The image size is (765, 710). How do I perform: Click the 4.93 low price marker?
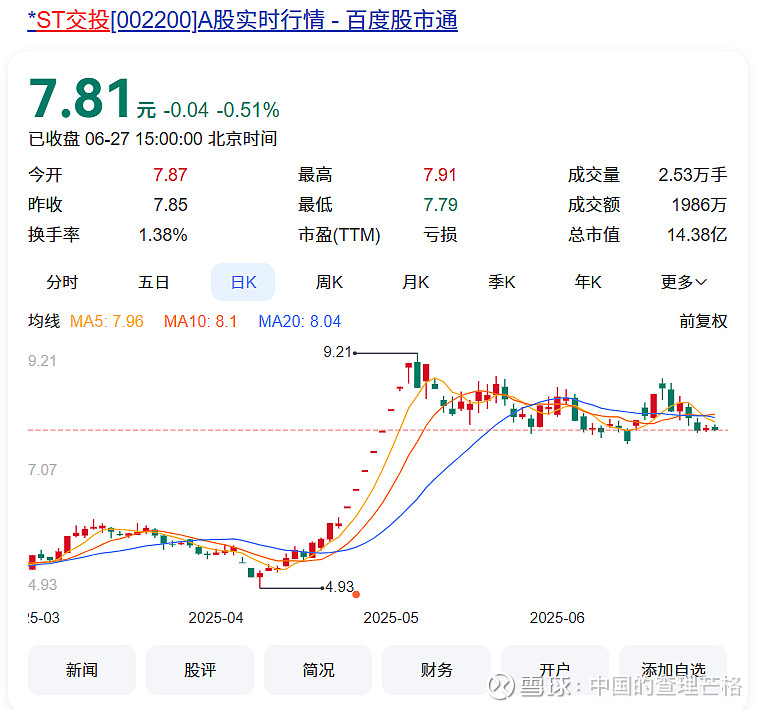tap(340, 587)
